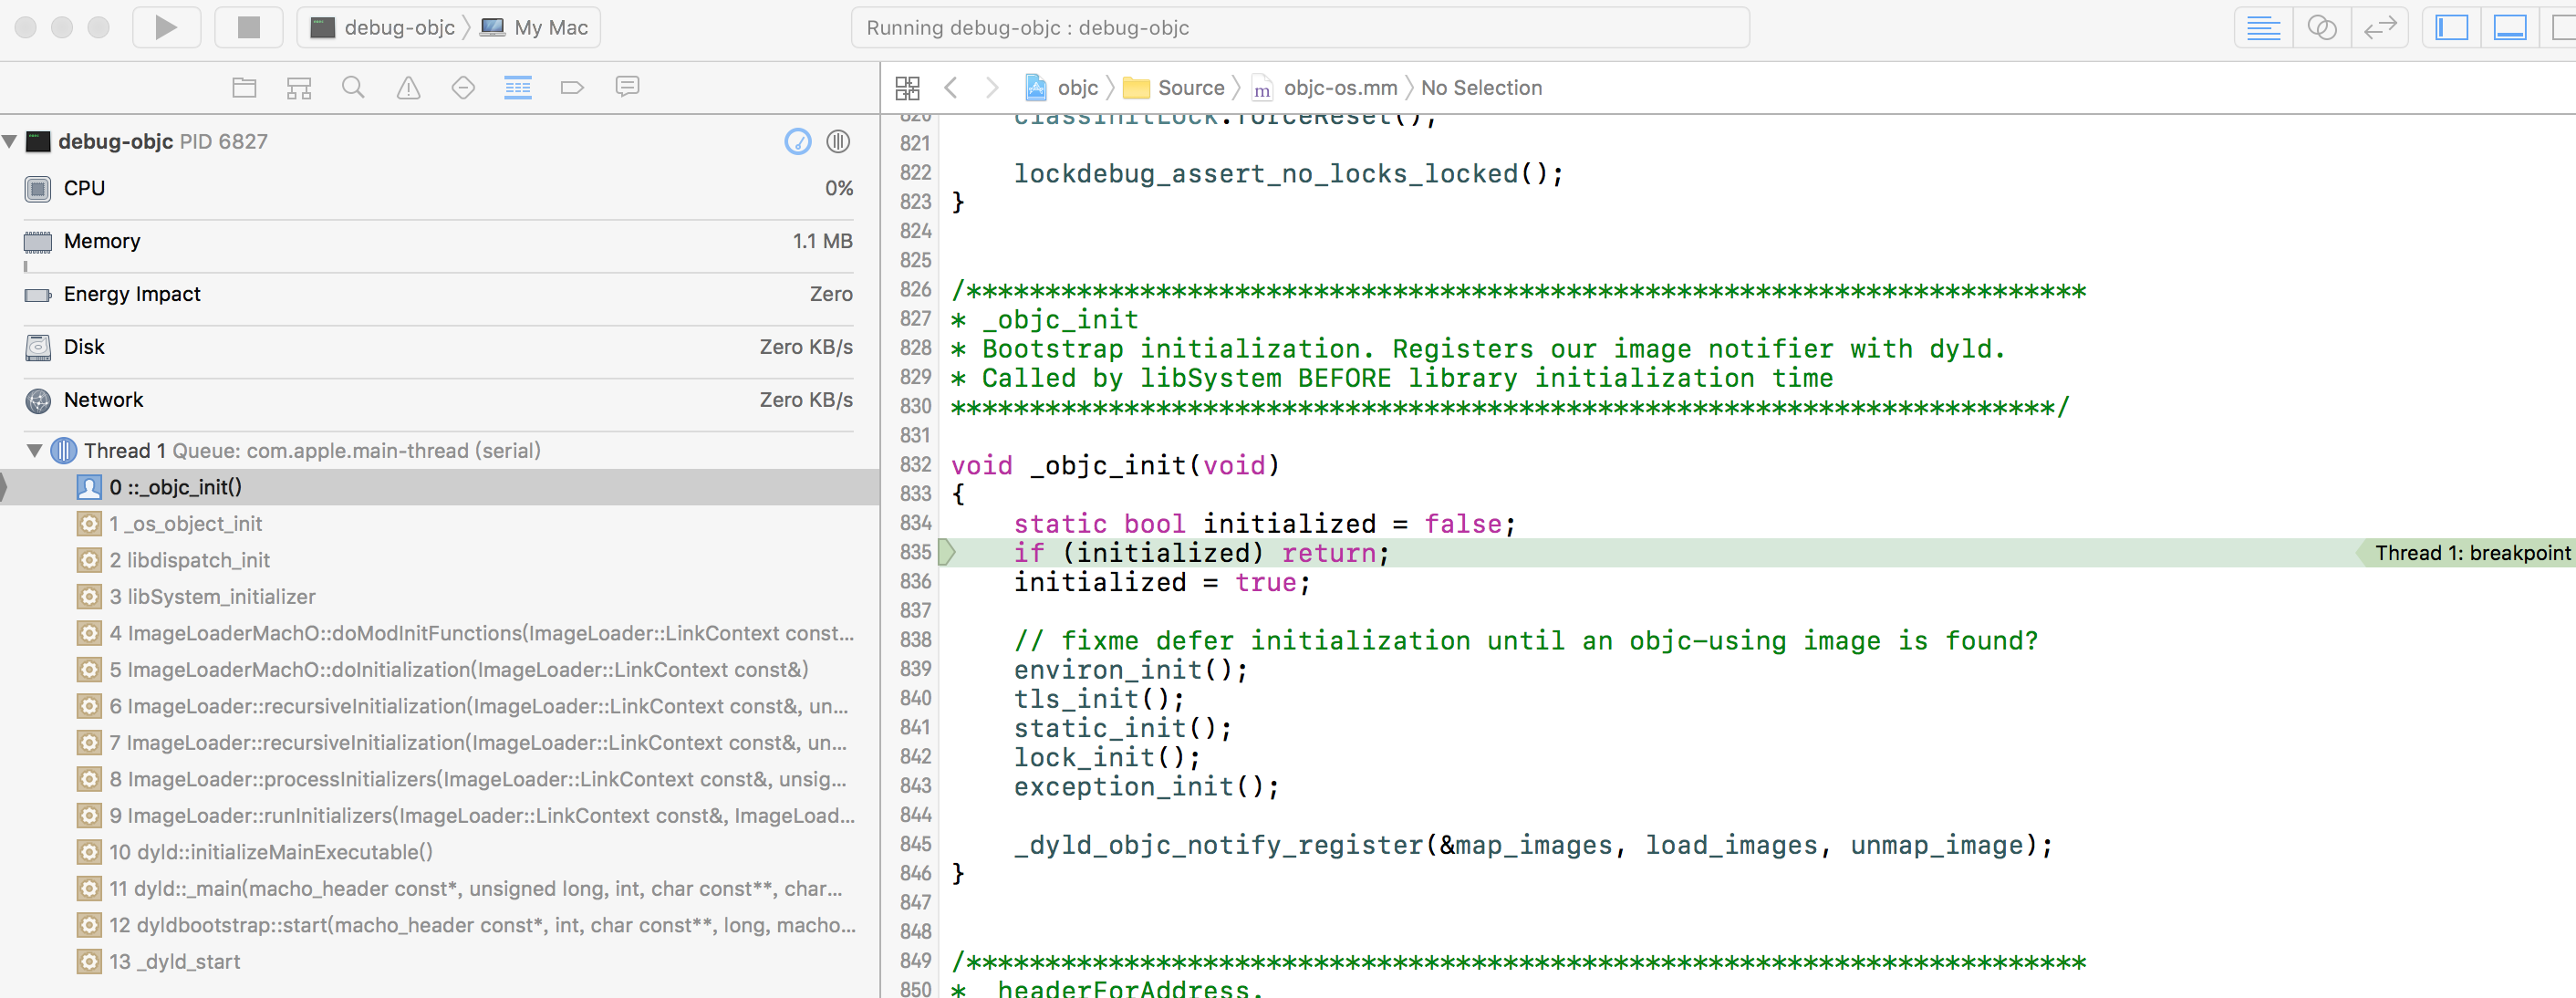This screenshot has width=2576, height=998.
Task: Select the objc-os.mm breadcrumb item
Action: 1338,88
